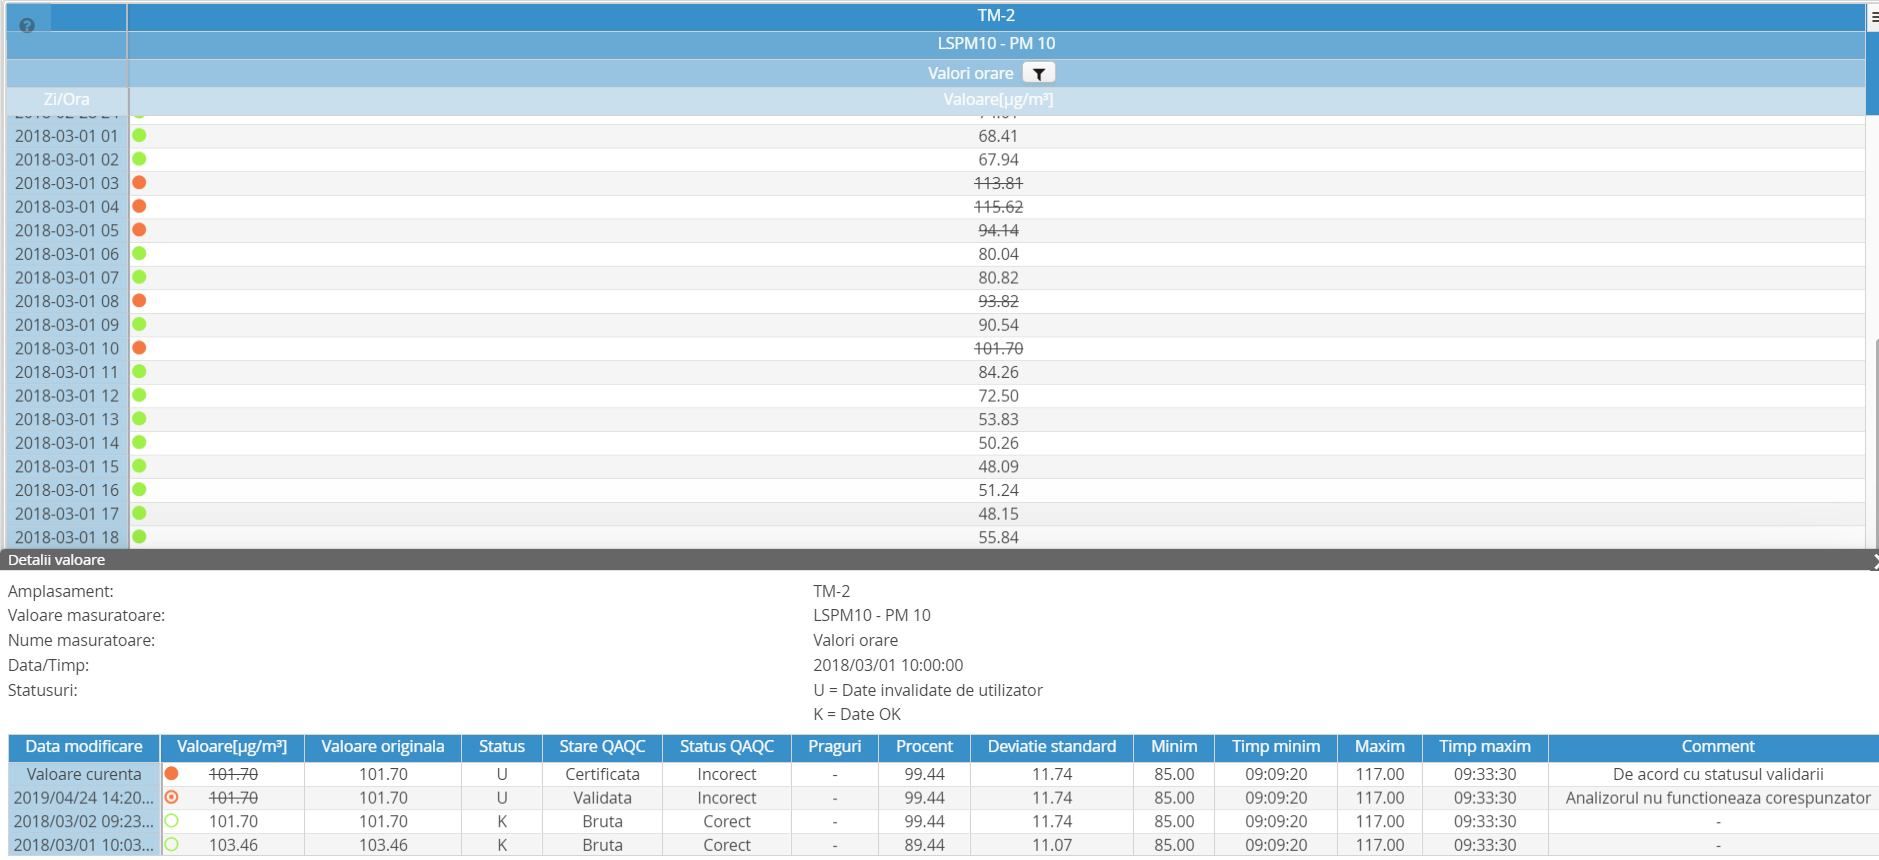The width and height of the screenshot is (1879, 860).
Task: Select value 84.26 for 2018-03-01 11
Action: click(997, 372)
